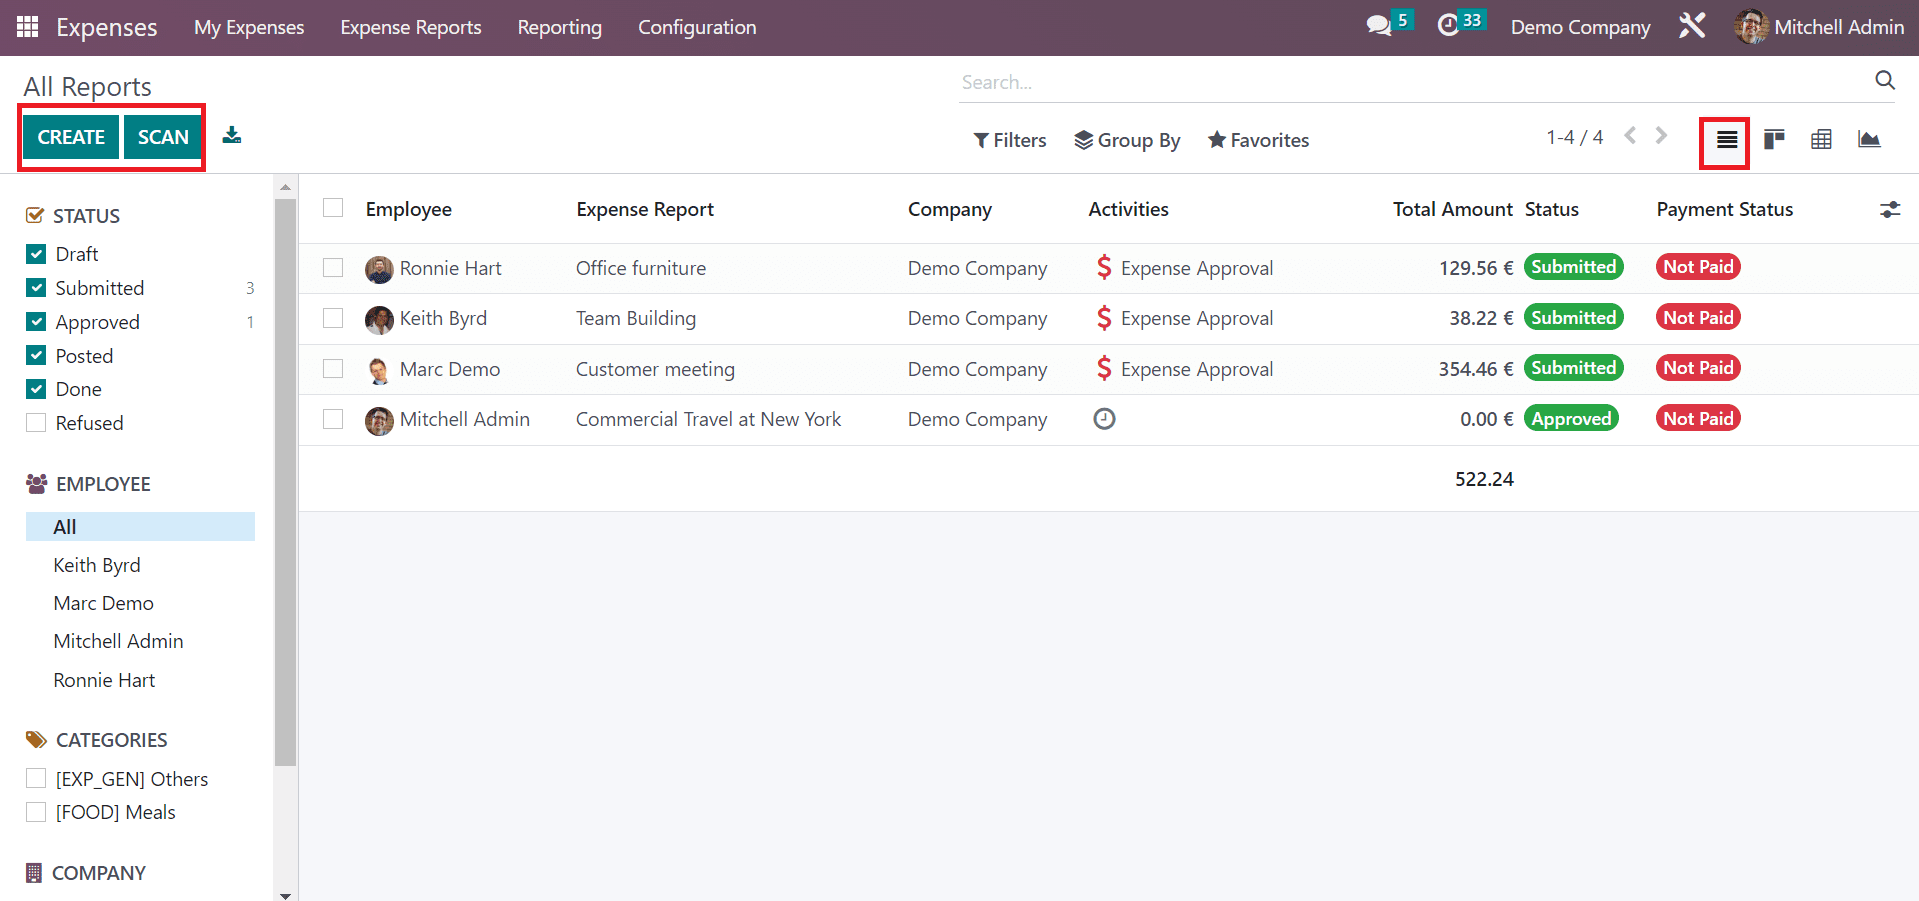Click the search magnifier icon
The width and height of the screenshot is (1919, 901).
[x=1884, y=81]
